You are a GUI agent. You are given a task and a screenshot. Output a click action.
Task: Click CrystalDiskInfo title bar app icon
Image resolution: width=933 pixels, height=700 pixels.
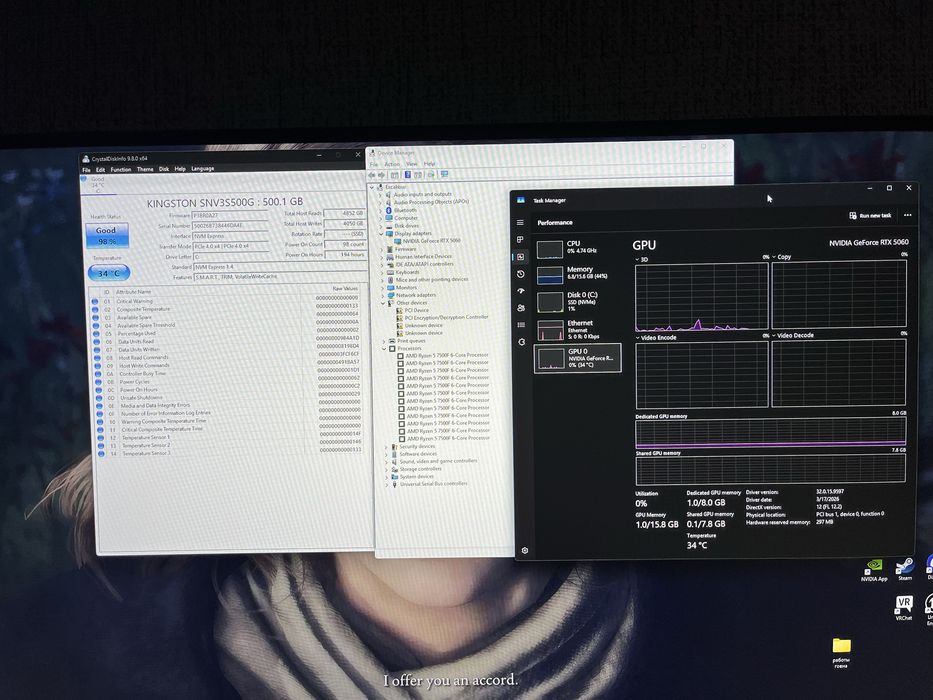coord(86,159)
